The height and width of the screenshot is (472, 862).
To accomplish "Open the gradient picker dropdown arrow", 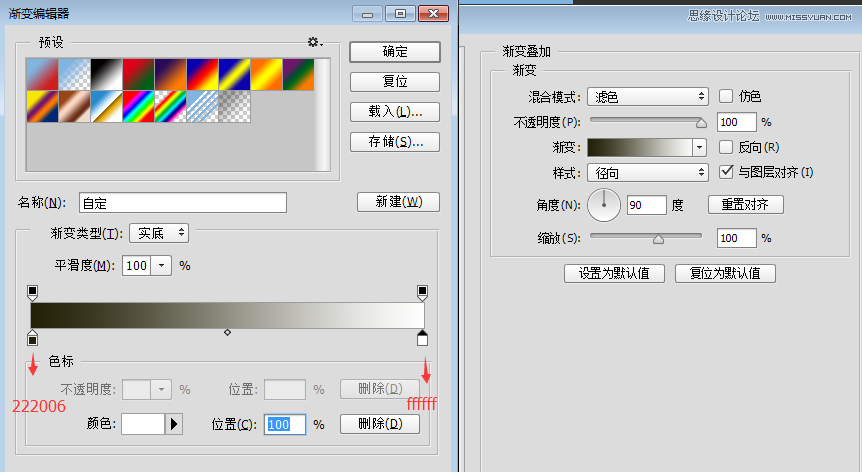I will pyautogui.click(x=699, y=147).
